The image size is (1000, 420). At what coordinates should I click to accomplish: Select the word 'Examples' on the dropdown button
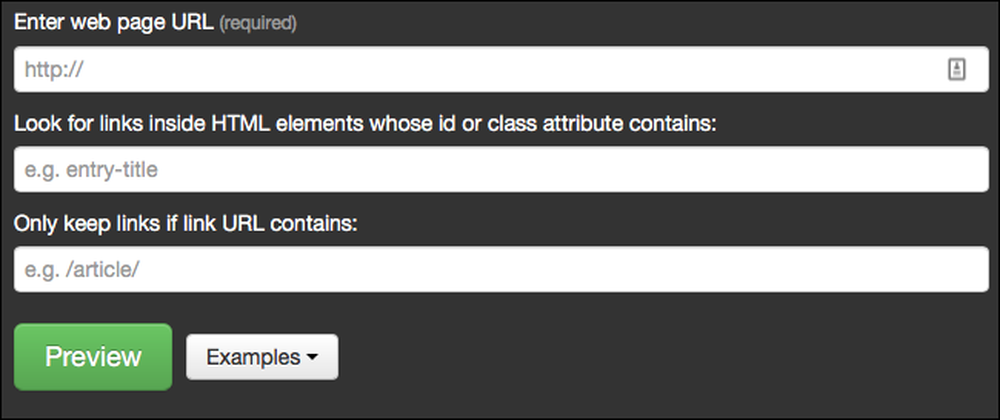pos(253,357)
